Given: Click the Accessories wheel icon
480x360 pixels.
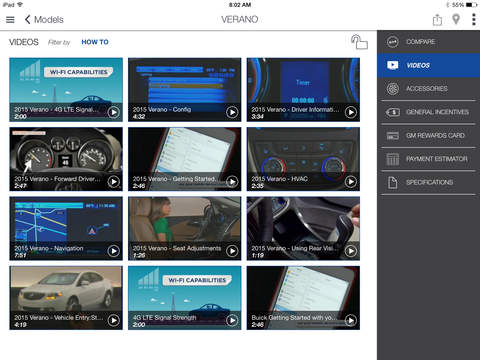Looking at the screenshot, I should pyautogui.click(x=393, y=89).
